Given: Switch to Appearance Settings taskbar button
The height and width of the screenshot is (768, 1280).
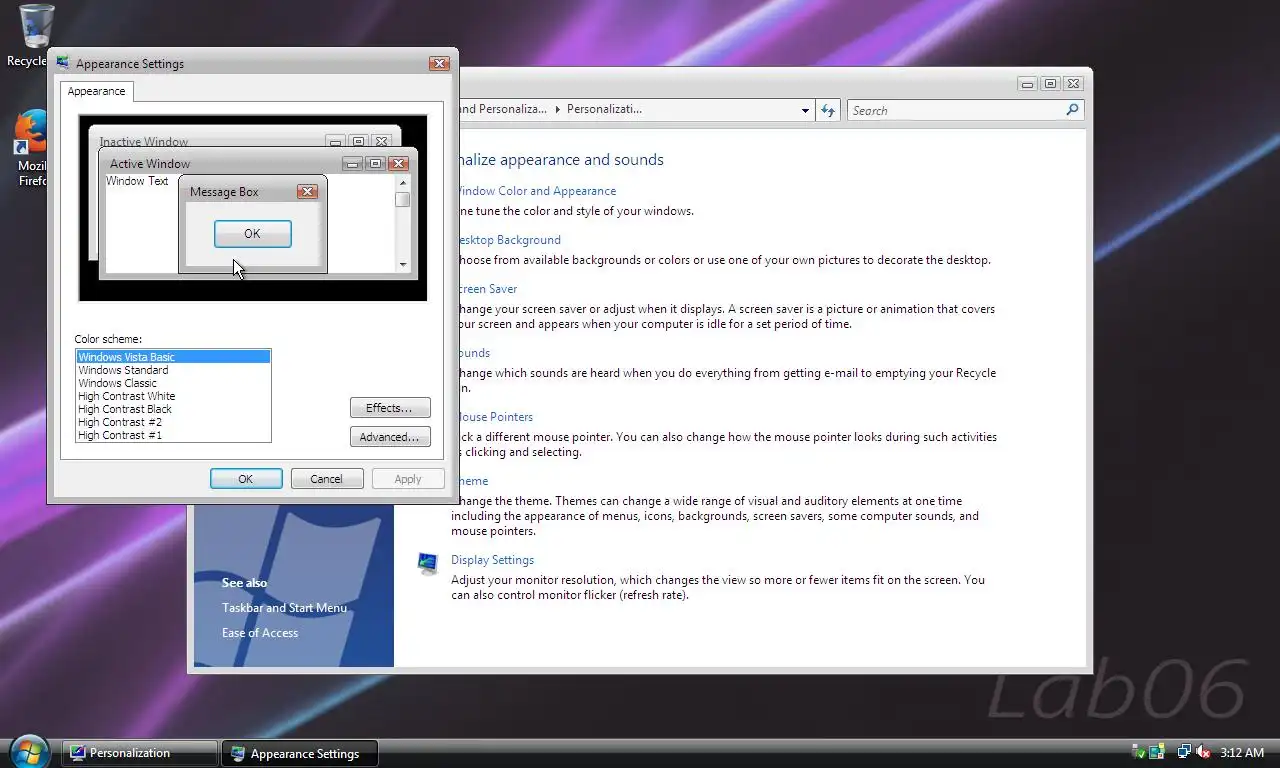Looking at the screenshot, I should point(300,753).
